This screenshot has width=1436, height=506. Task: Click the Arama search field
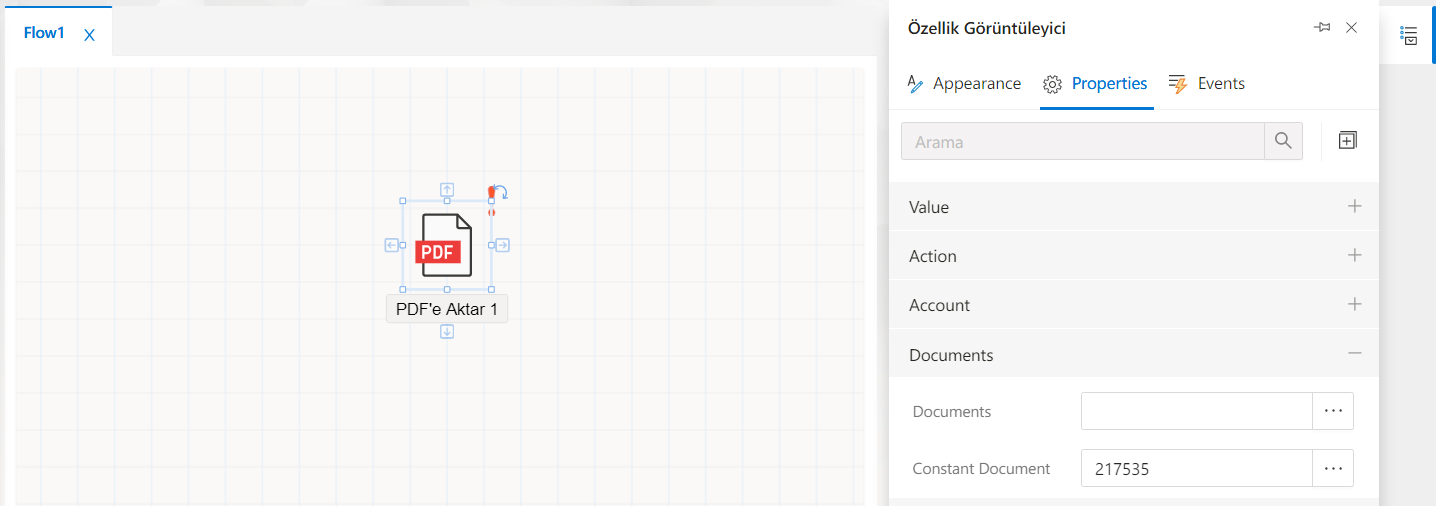coord(1082,142)
